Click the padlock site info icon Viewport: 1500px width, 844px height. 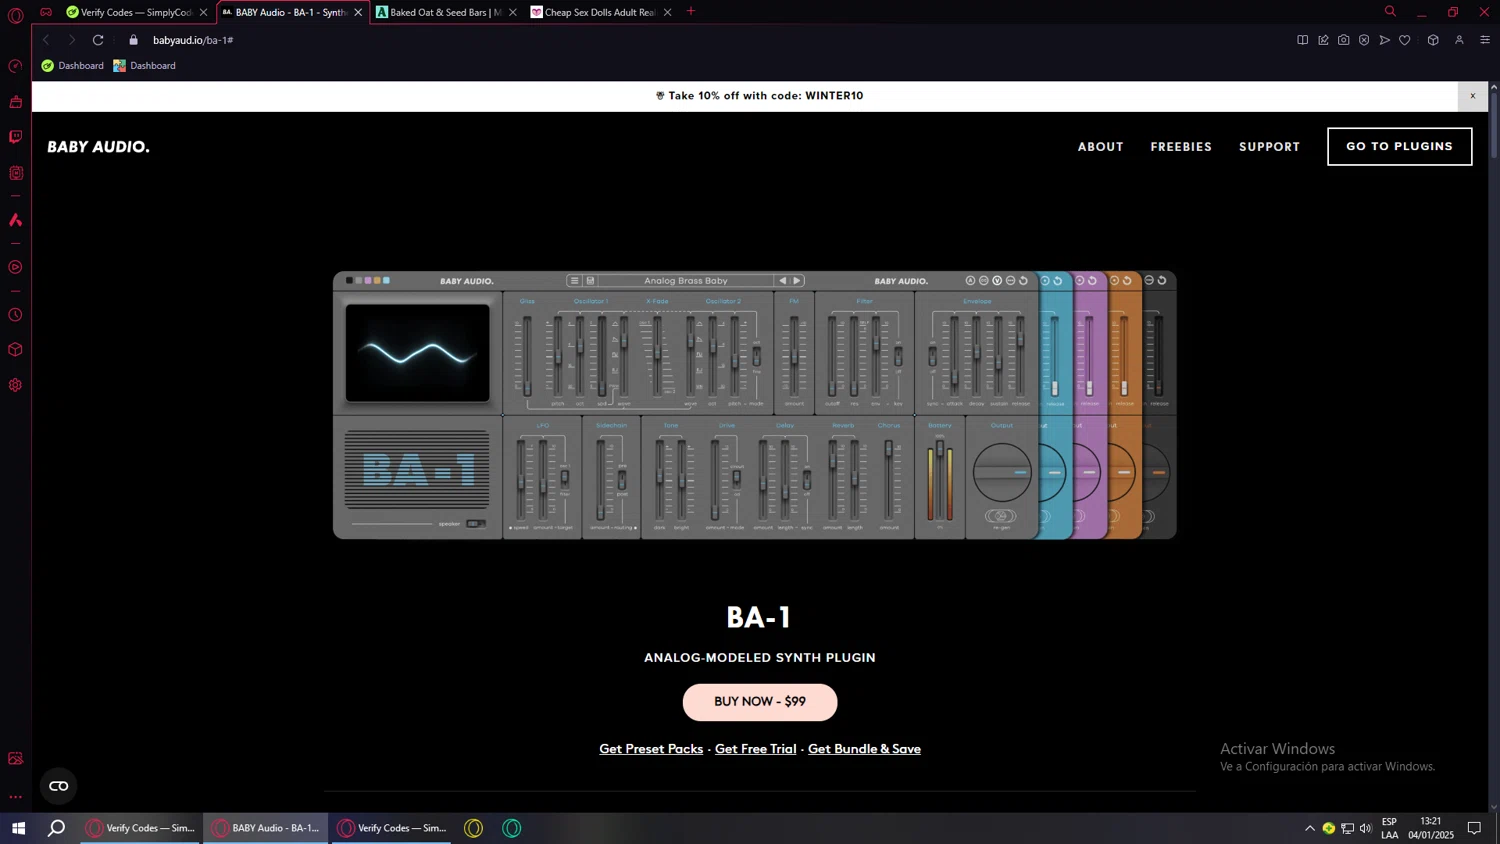coord(133,40)
